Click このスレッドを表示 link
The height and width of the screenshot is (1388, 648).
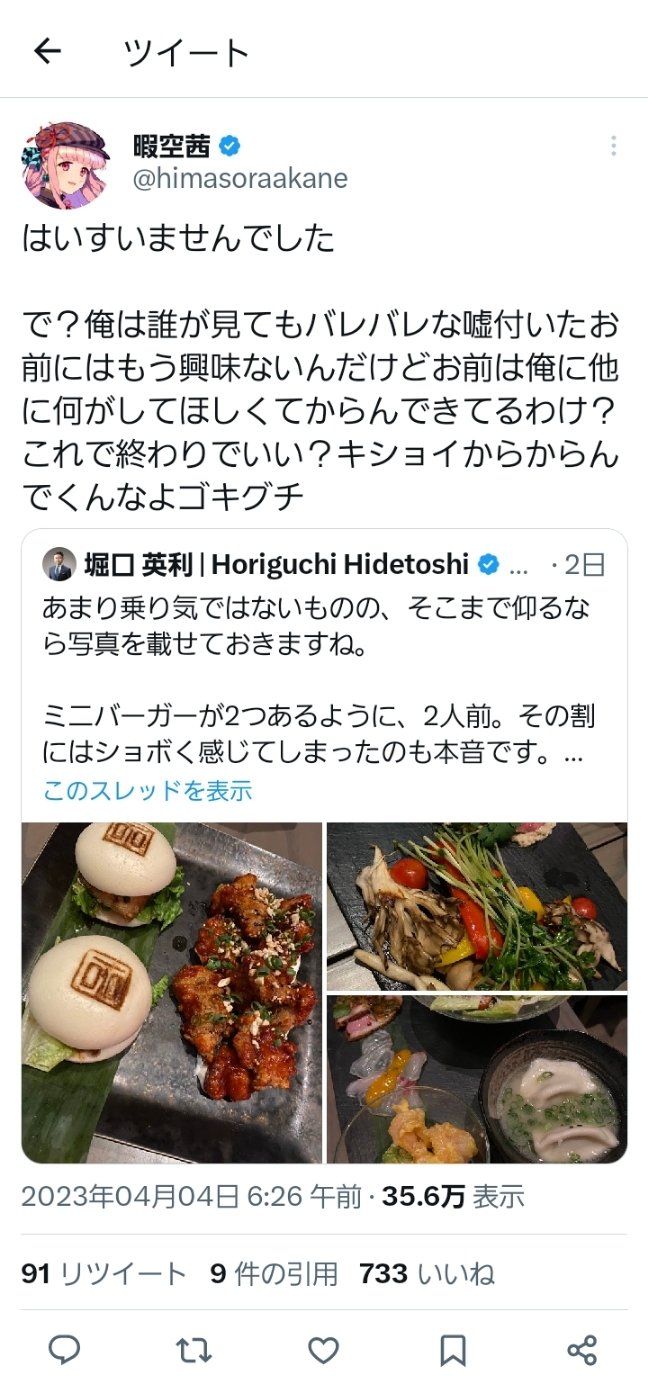[147, 790]
